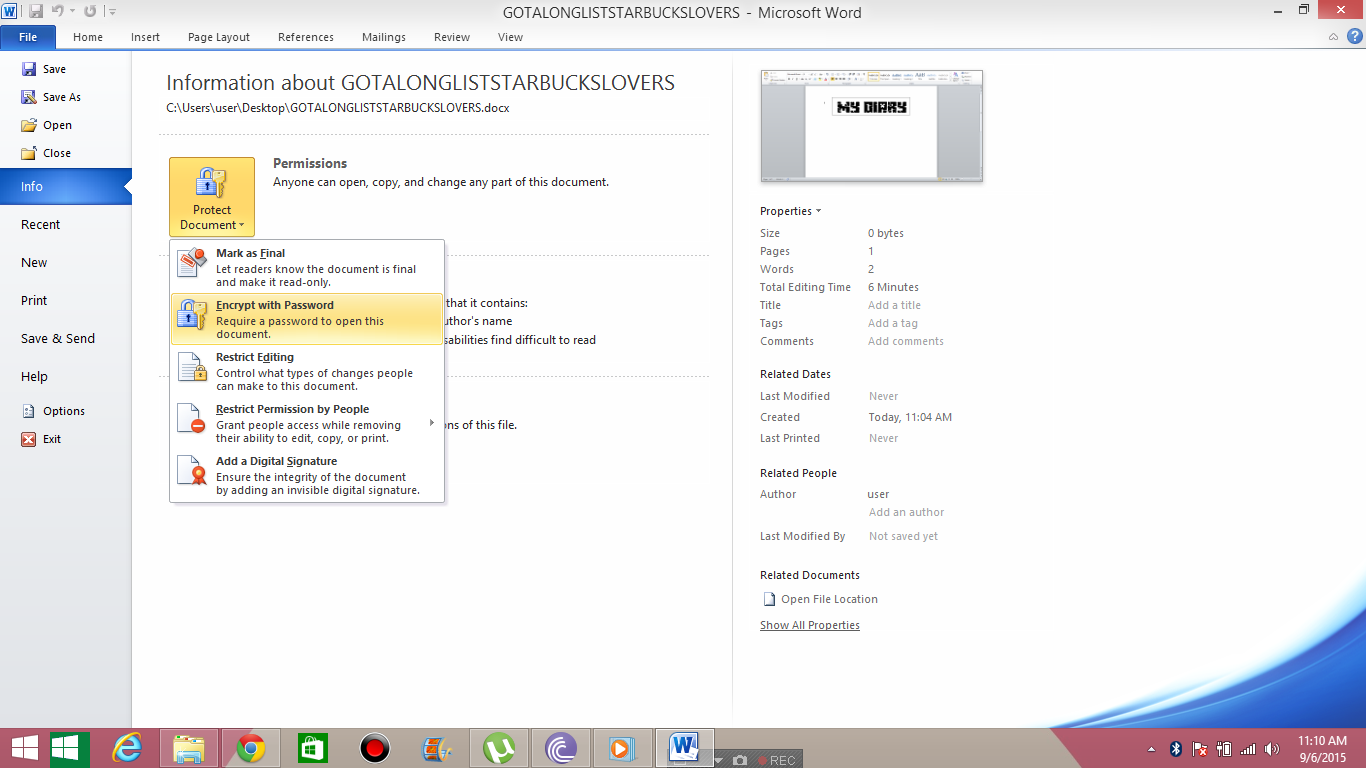This screenshot has width=1366, height=768.
Task: Expand the Properties dropdown in the right pane
Action: [x=790, y=211]
